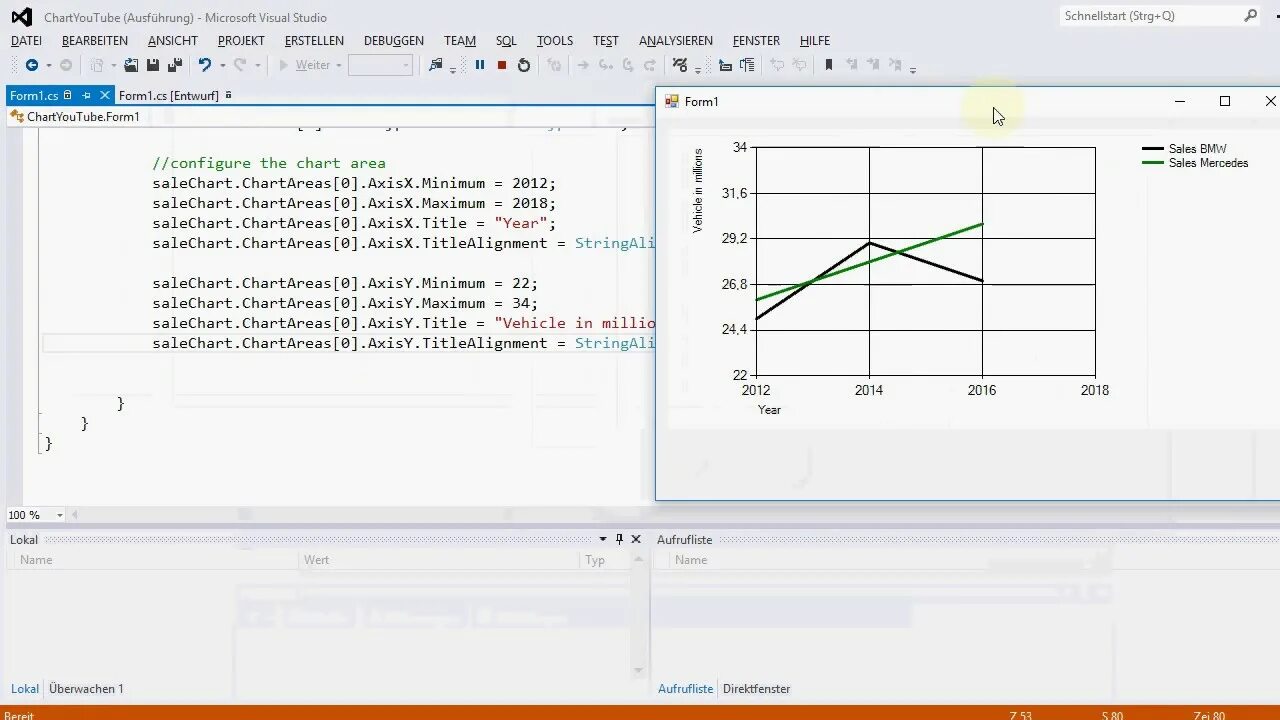Image resolution: width=1280 pixels, height=720 pixels.
Task: Open the empty toolbar combo box
Action: 380,65
